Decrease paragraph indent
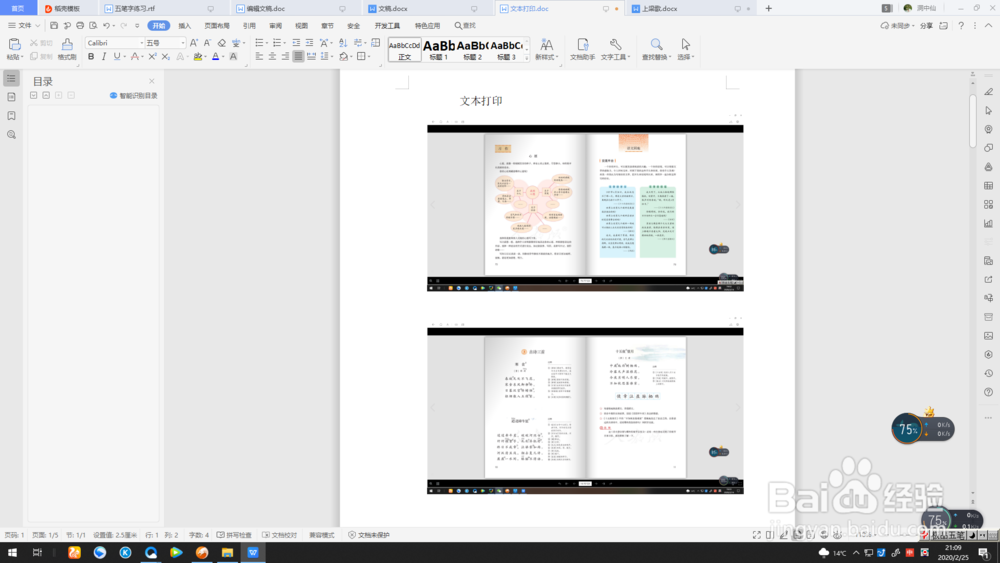 pyautogui.click(x=296, y=43)
